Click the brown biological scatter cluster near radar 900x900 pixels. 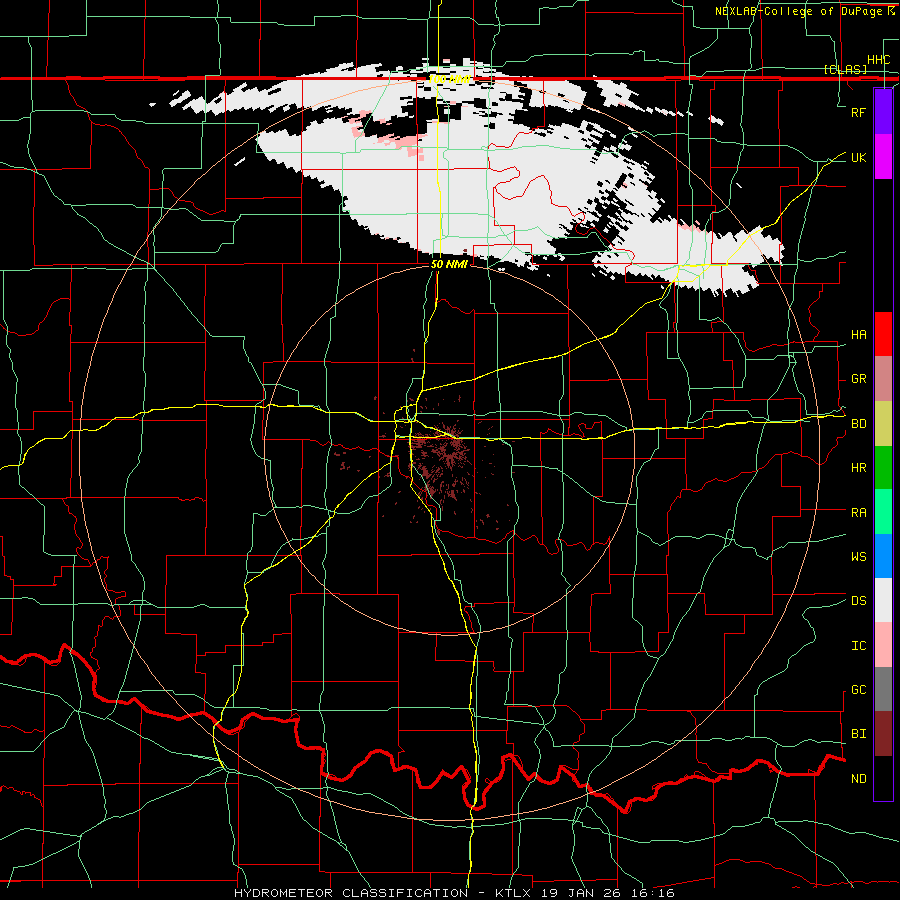point(444,459)
